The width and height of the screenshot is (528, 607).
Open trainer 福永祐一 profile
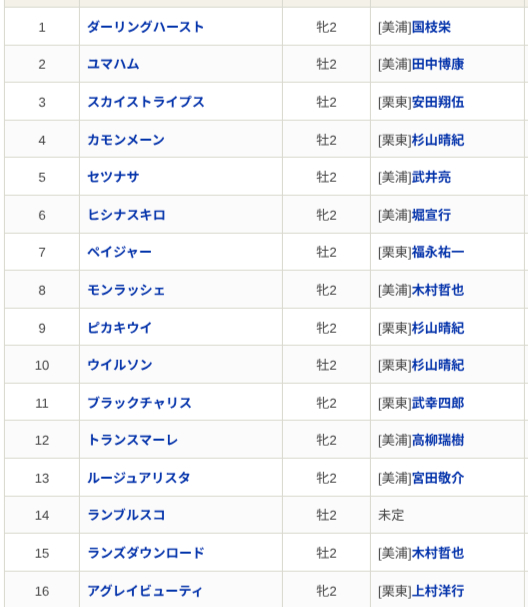438,252
